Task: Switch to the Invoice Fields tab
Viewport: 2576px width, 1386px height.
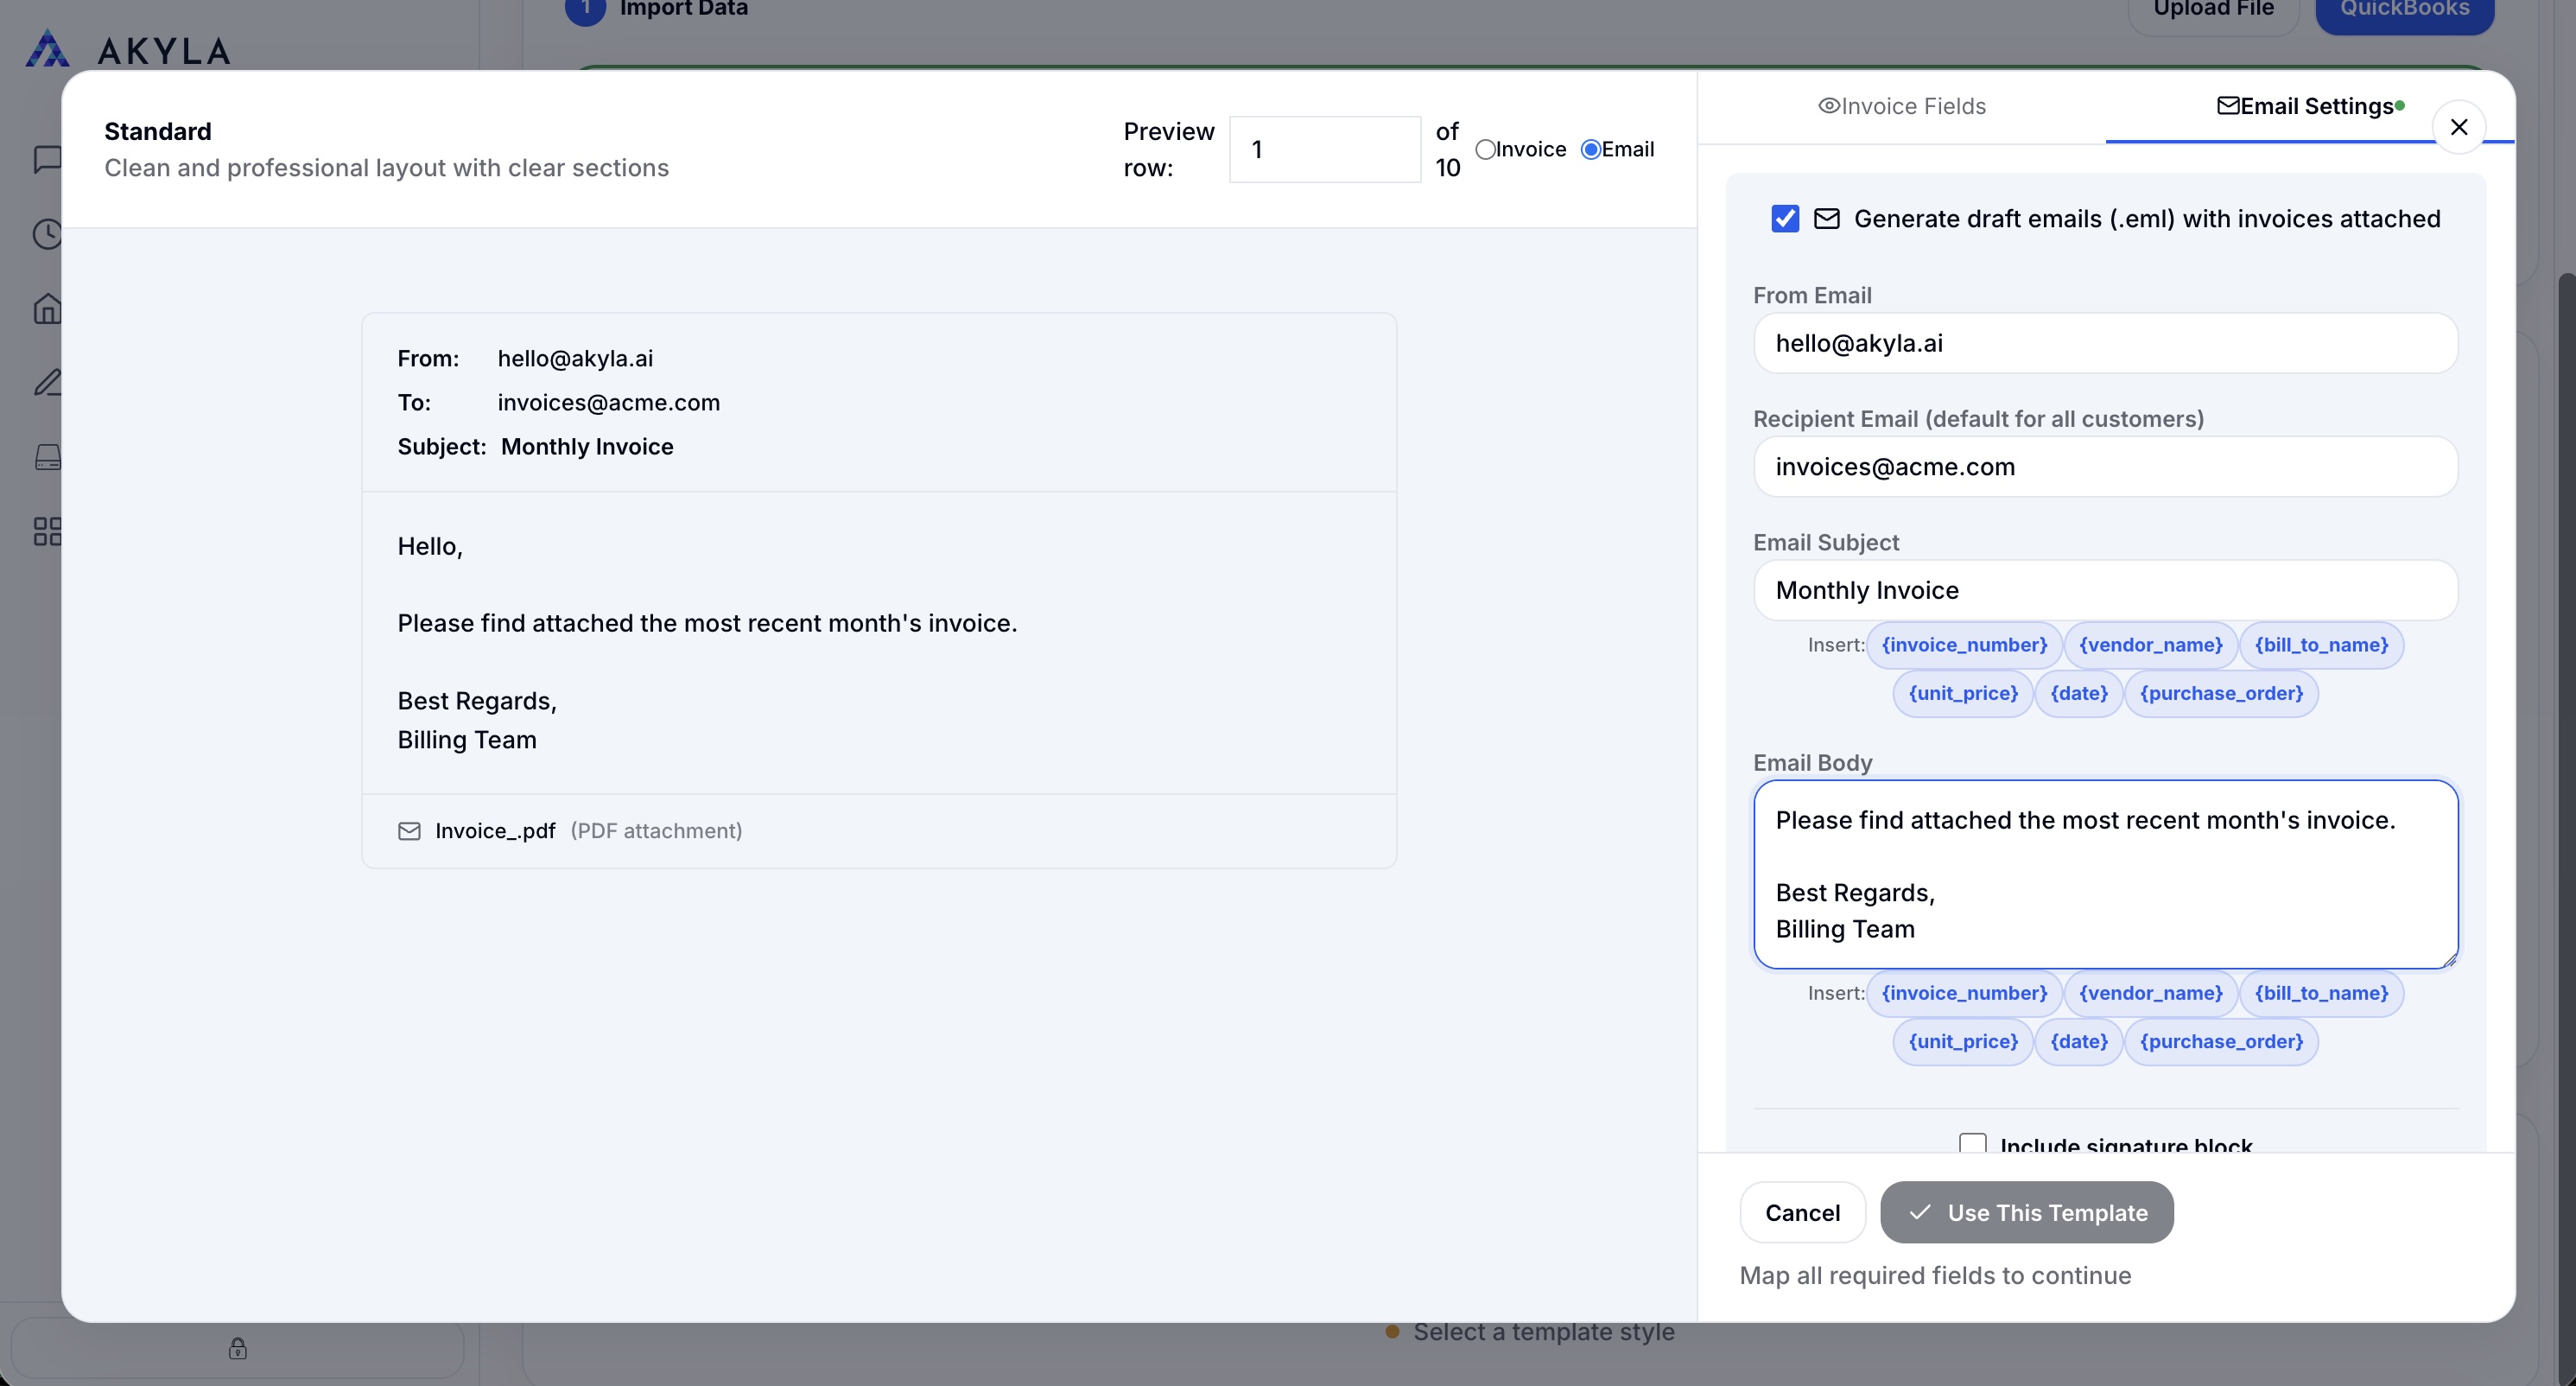Action: 1901,106
